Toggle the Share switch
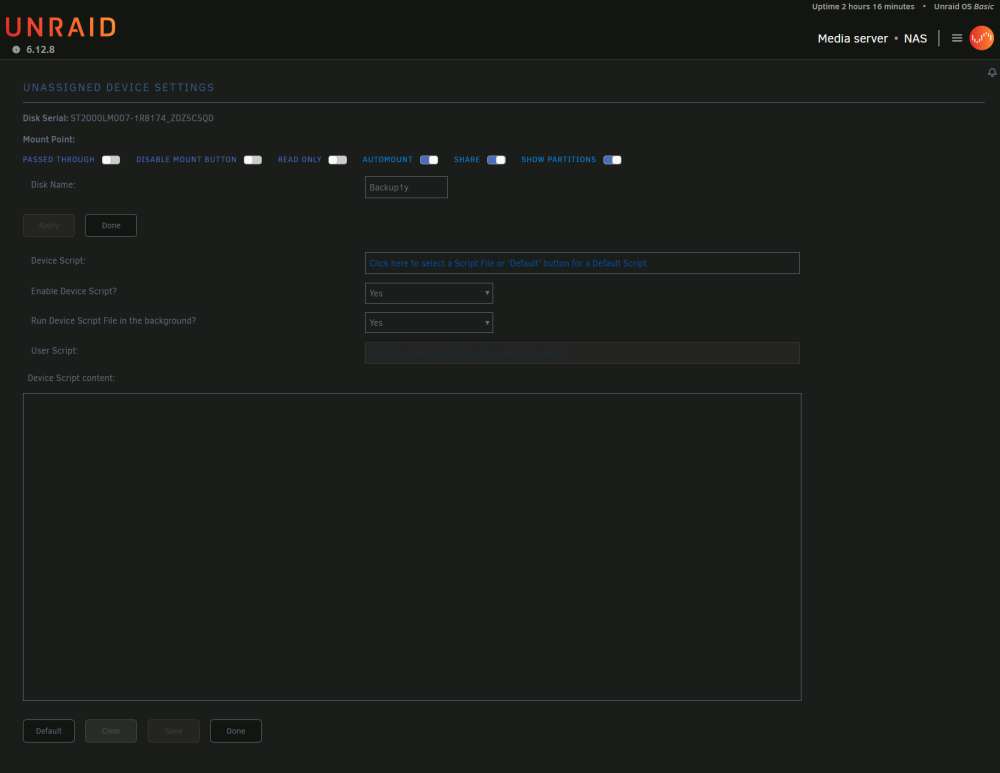 tap(496, 159)
